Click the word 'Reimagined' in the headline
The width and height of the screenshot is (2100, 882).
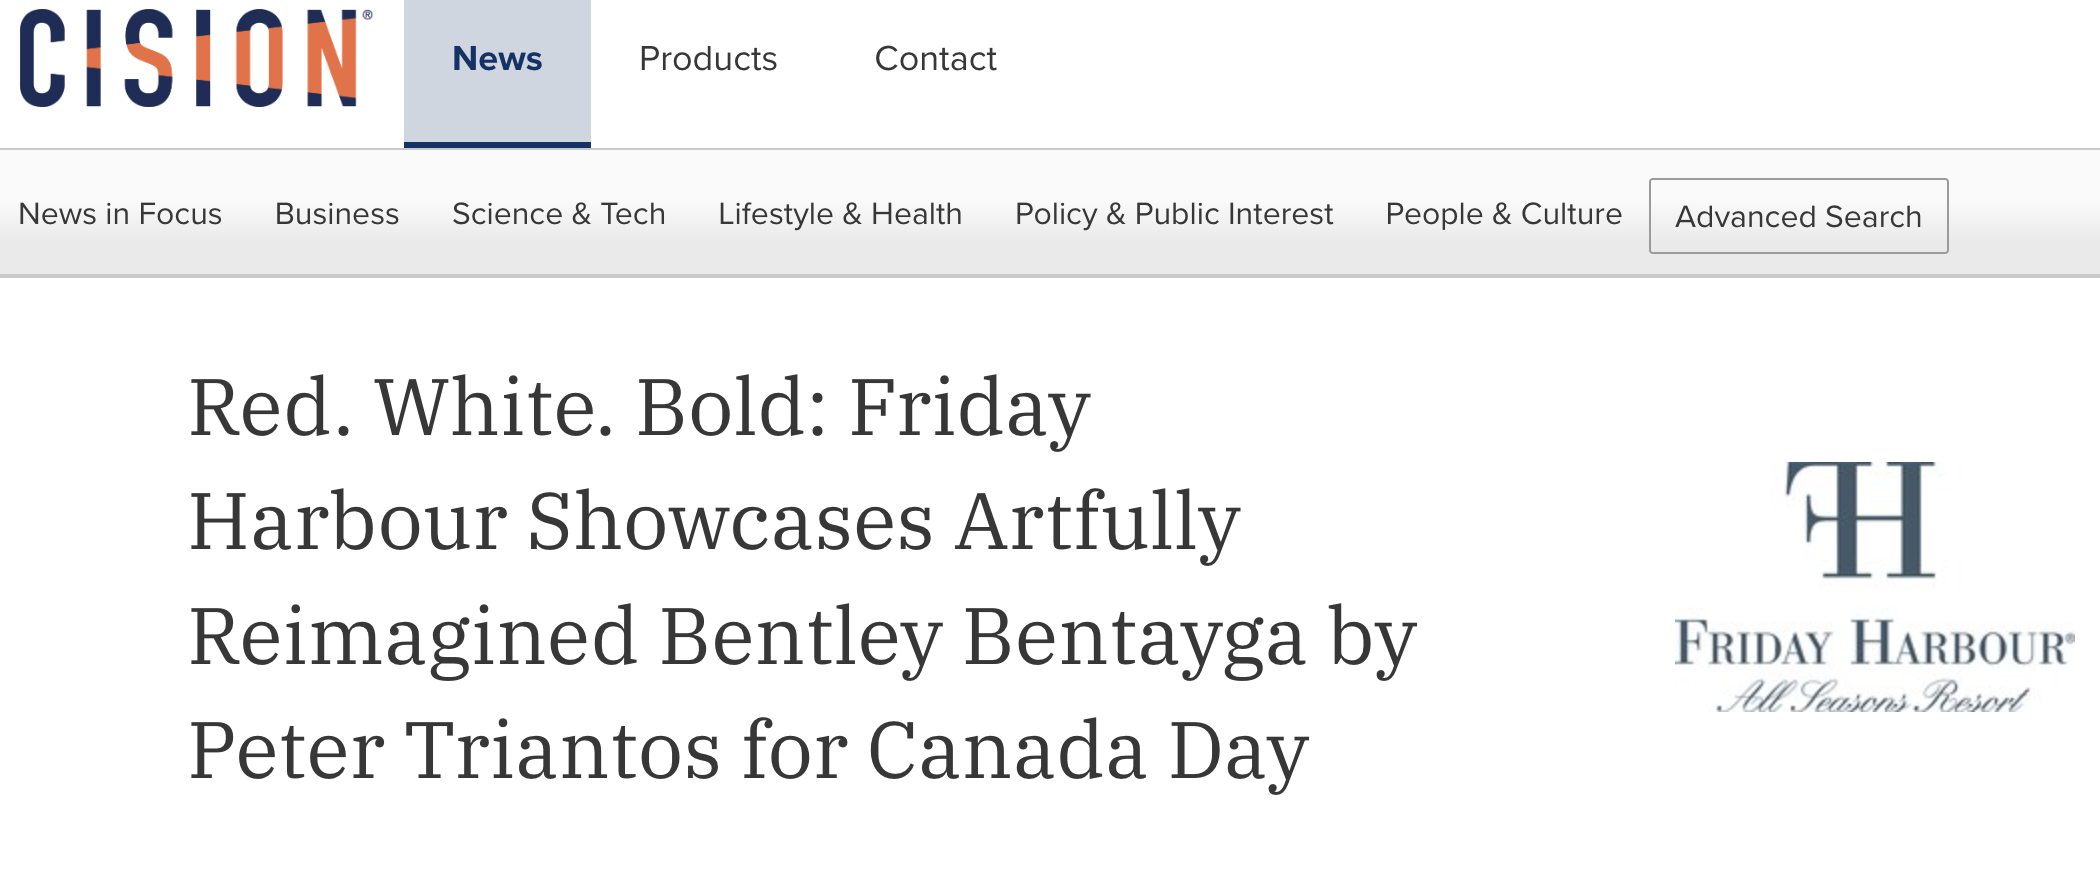tap(413, 637)
